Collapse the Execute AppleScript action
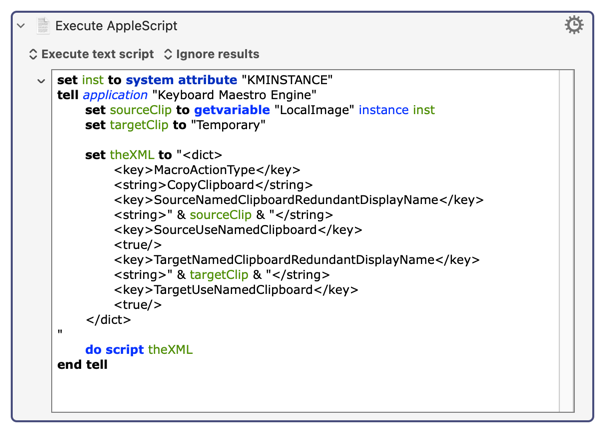Image resolution: width=605 pixels, height=436 pixels. coord(21,26)
